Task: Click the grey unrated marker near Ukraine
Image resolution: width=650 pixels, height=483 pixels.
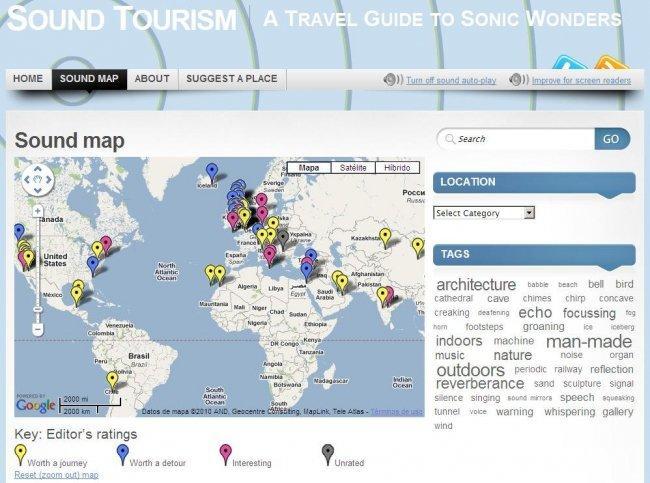Action: (283, 239)
